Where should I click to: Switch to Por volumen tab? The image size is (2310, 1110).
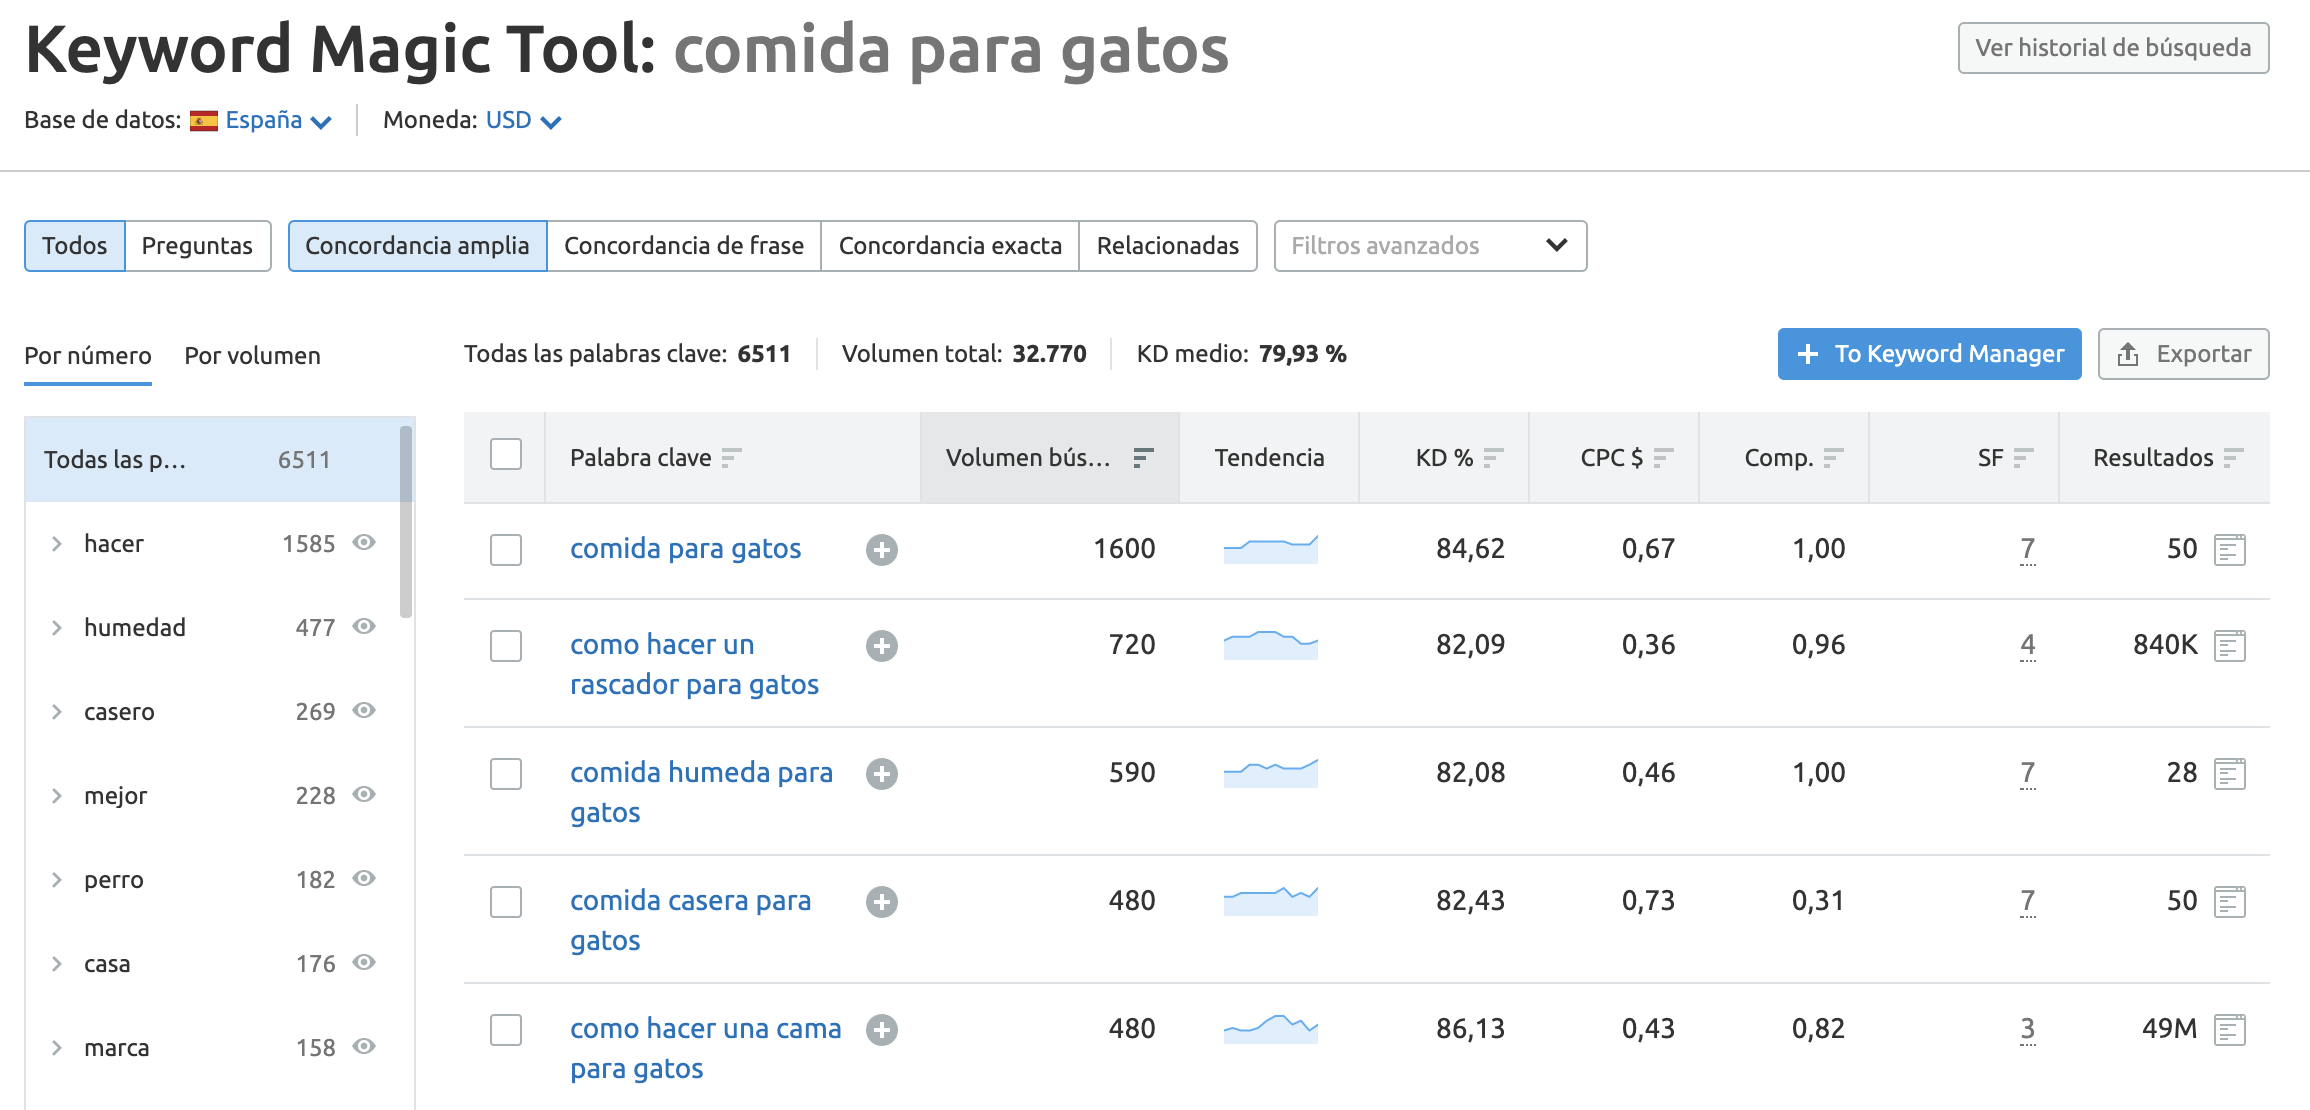pyautogui.click(x=252, y=356)
